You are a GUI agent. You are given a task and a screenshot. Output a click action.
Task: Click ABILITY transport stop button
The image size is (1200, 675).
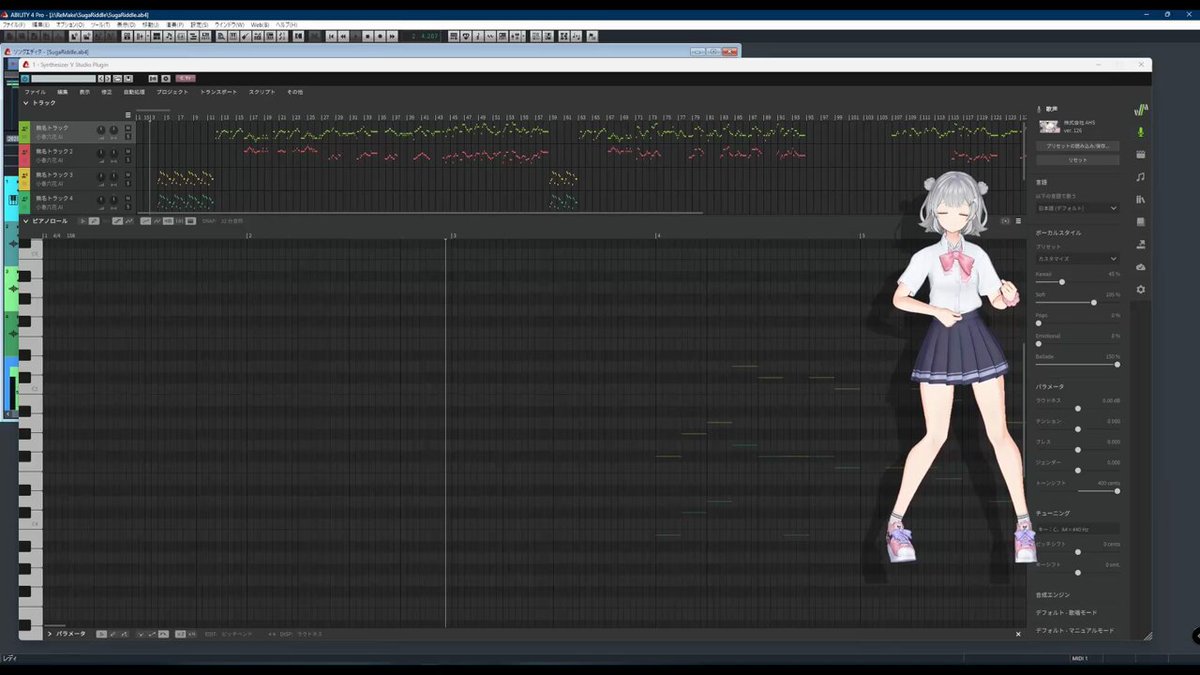click(367, 36)
